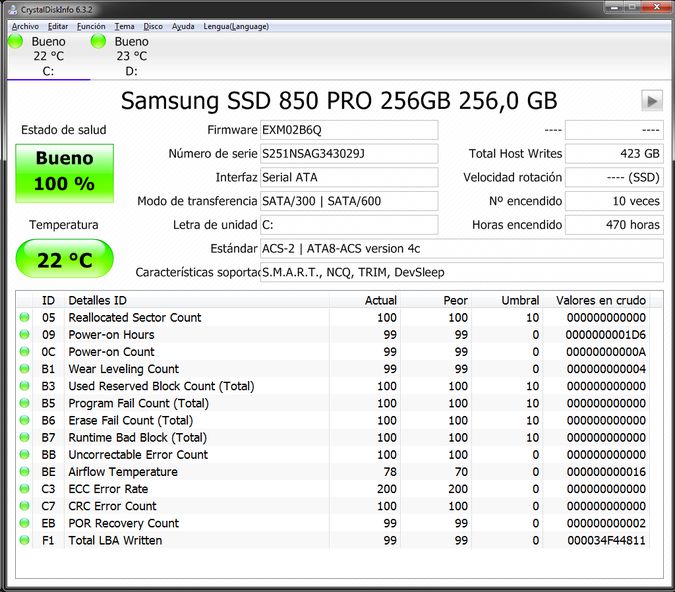675x592 pixels.
Task: Click Actual value 78 of Airflow Temperature
Action: click(390, 472)
